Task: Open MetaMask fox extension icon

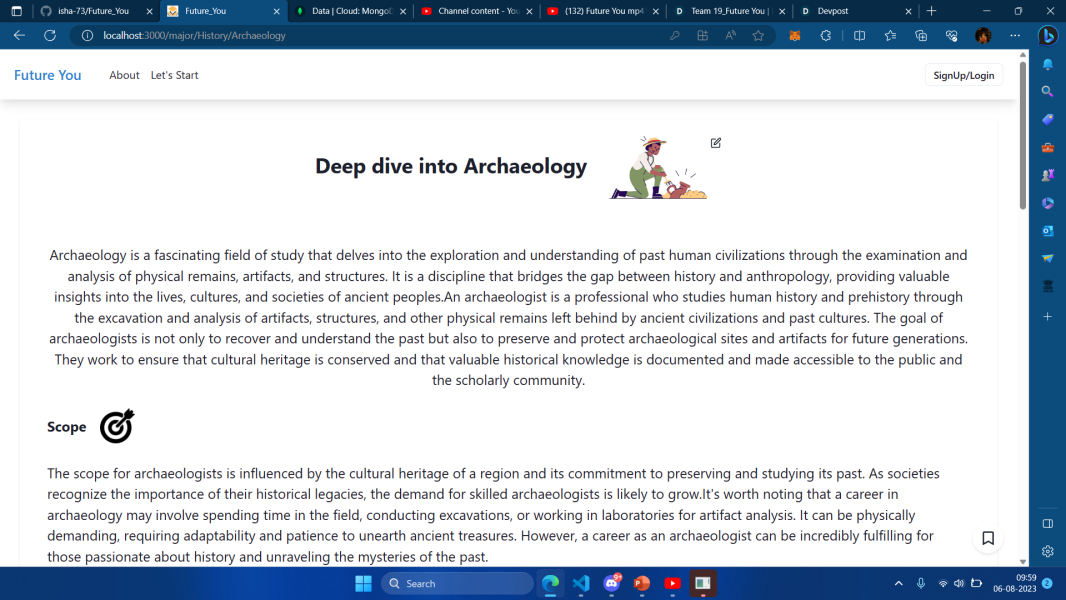Action: coord(794,35)
